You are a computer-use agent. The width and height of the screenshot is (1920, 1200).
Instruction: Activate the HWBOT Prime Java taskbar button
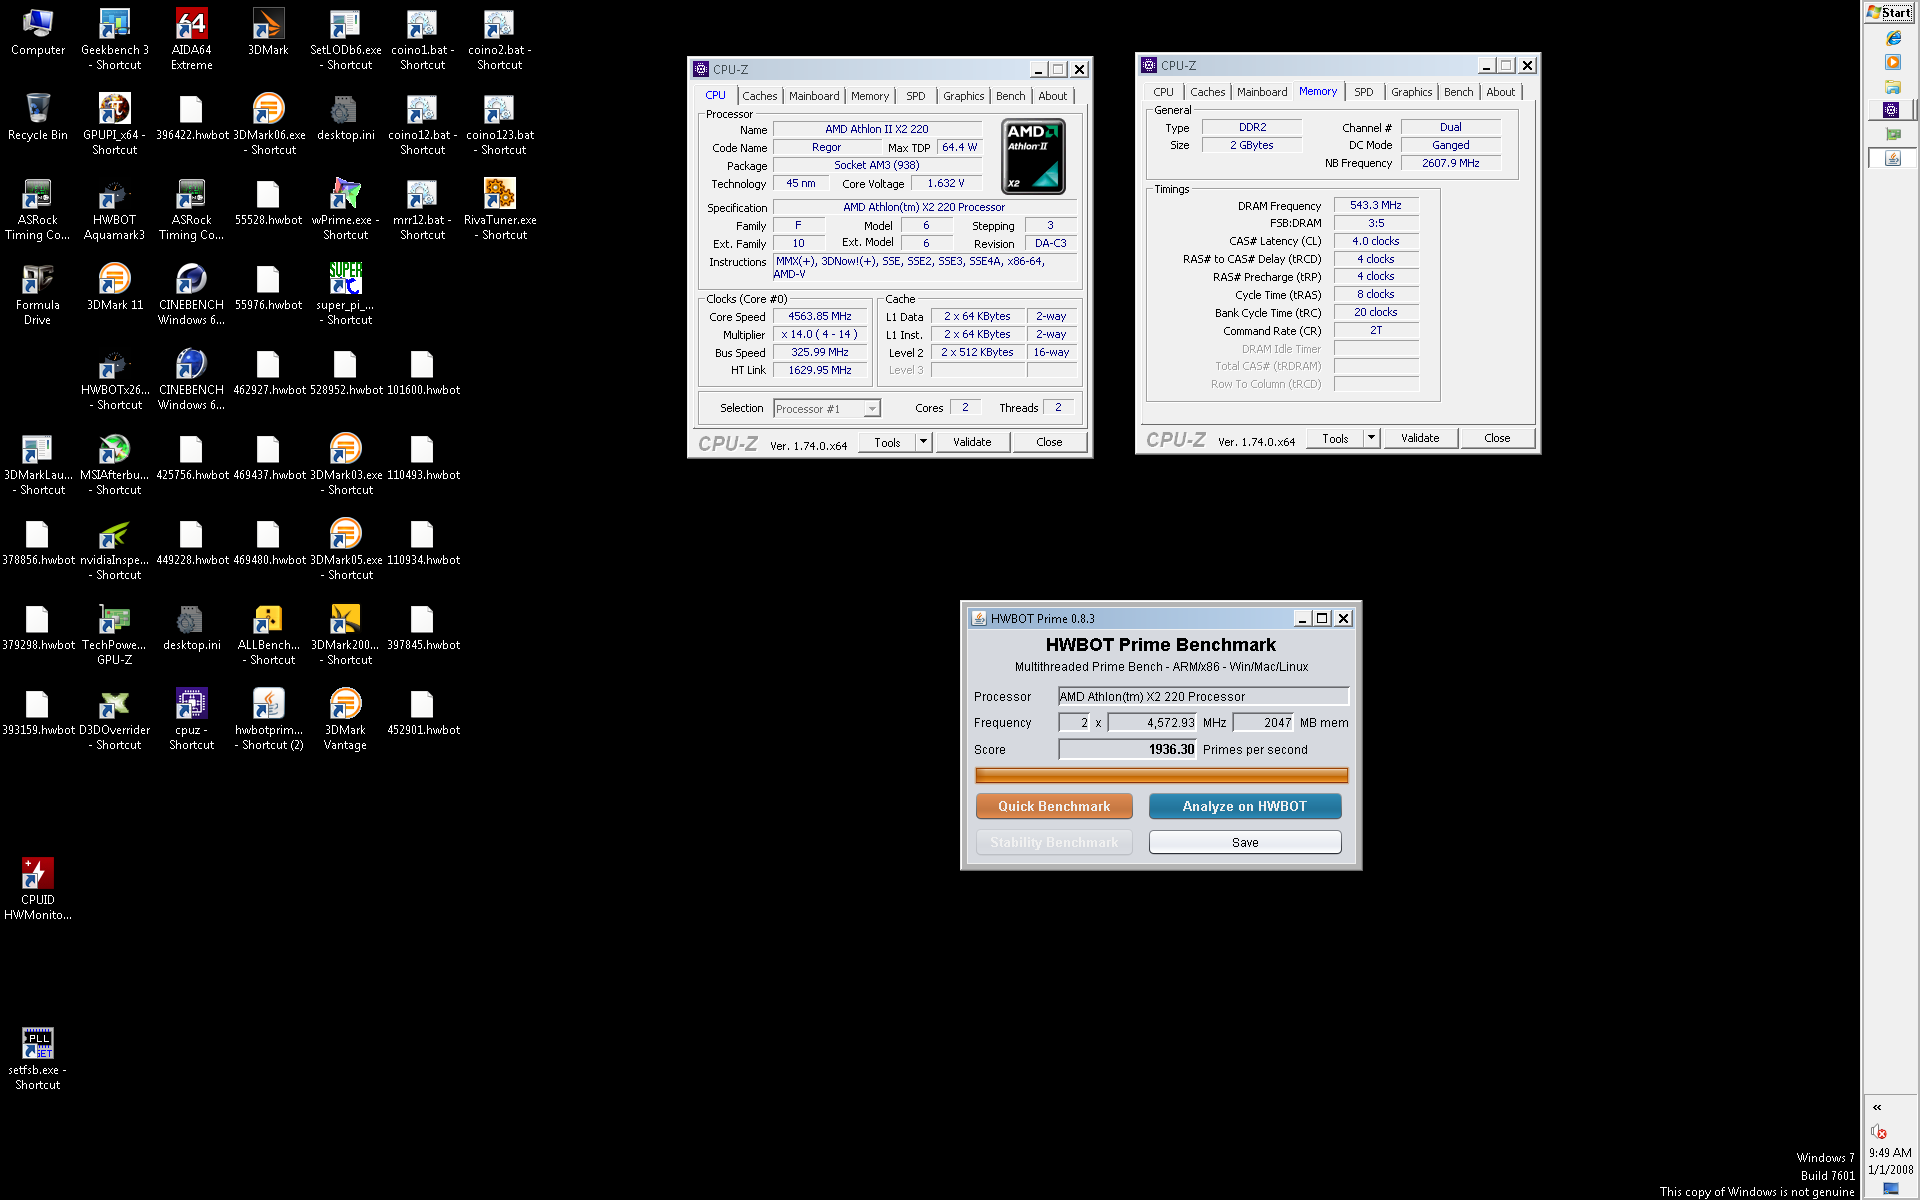pyautogui.click(x=1892, y=158)
